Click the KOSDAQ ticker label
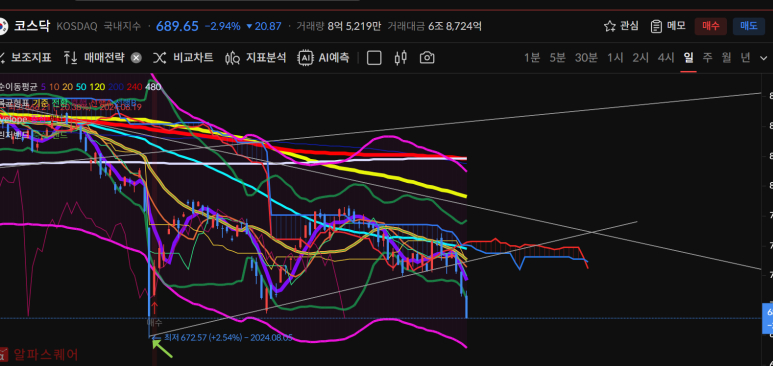The image size is (773, 366). tap(76, 27)
